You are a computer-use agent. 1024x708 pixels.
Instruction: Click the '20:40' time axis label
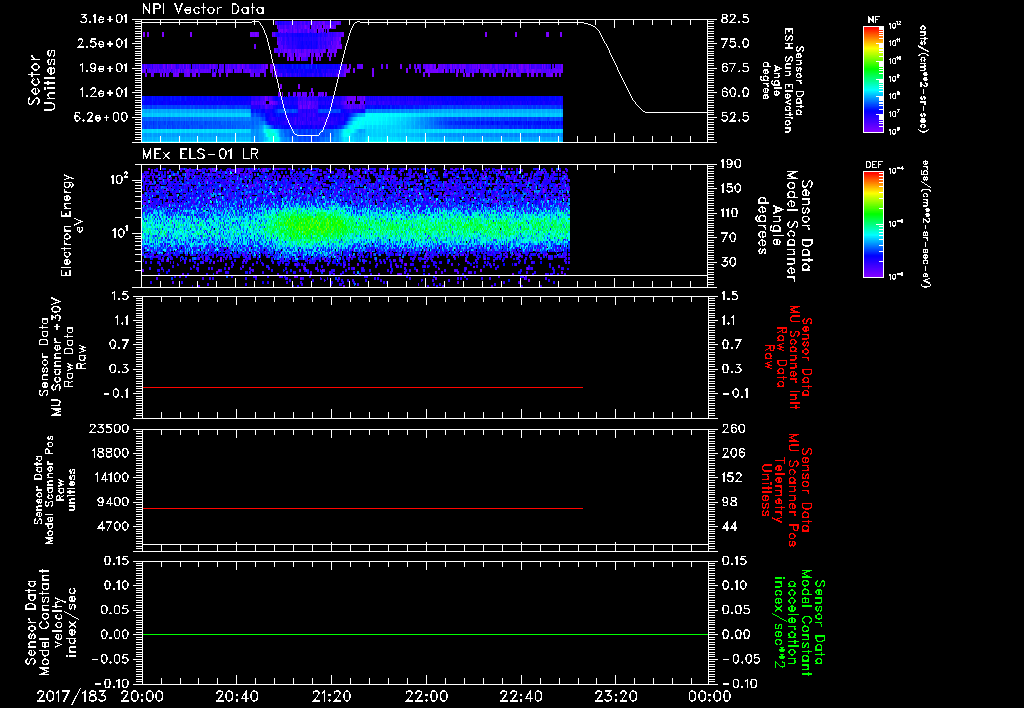(236, 696)
